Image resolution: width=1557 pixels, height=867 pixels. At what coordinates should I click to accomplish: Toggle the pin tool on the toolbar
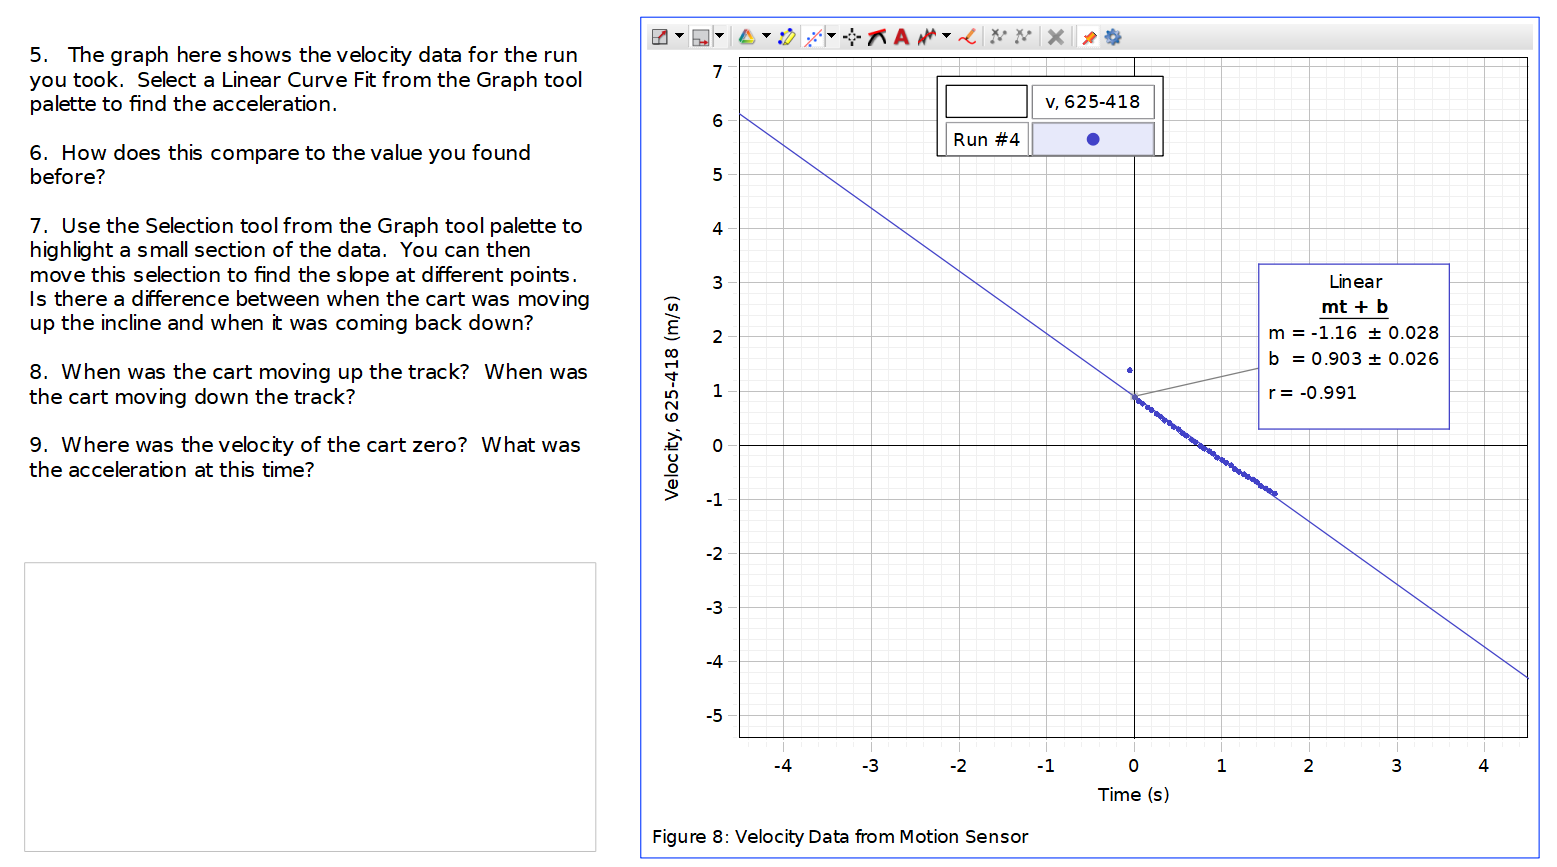tap(1089, 37)
